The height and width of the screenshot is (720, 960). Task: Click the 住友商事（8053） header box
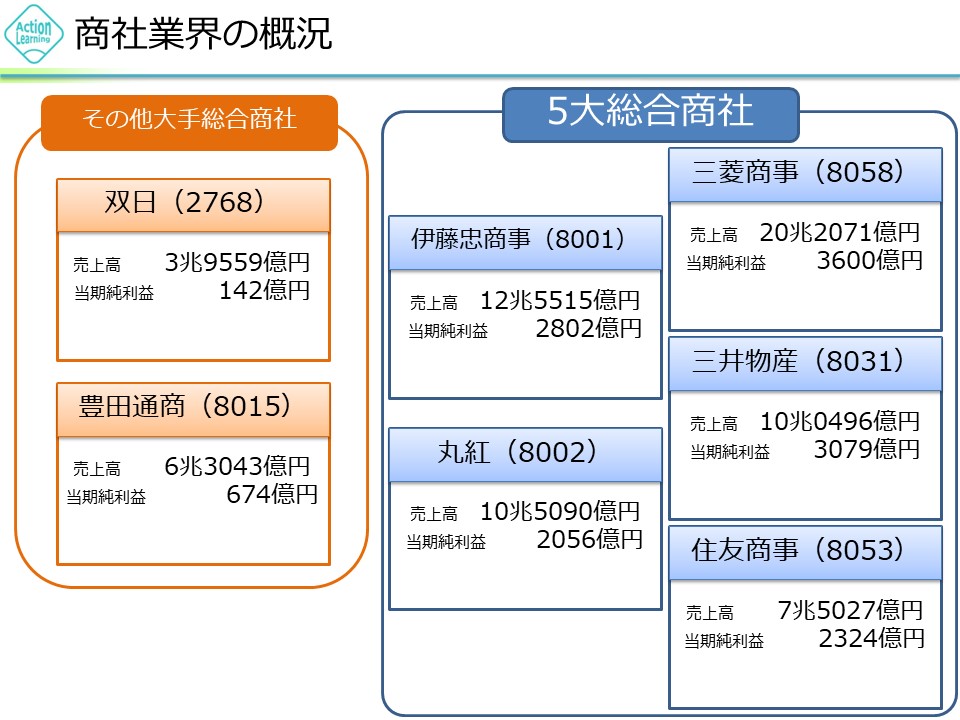[x=805, y=551]
